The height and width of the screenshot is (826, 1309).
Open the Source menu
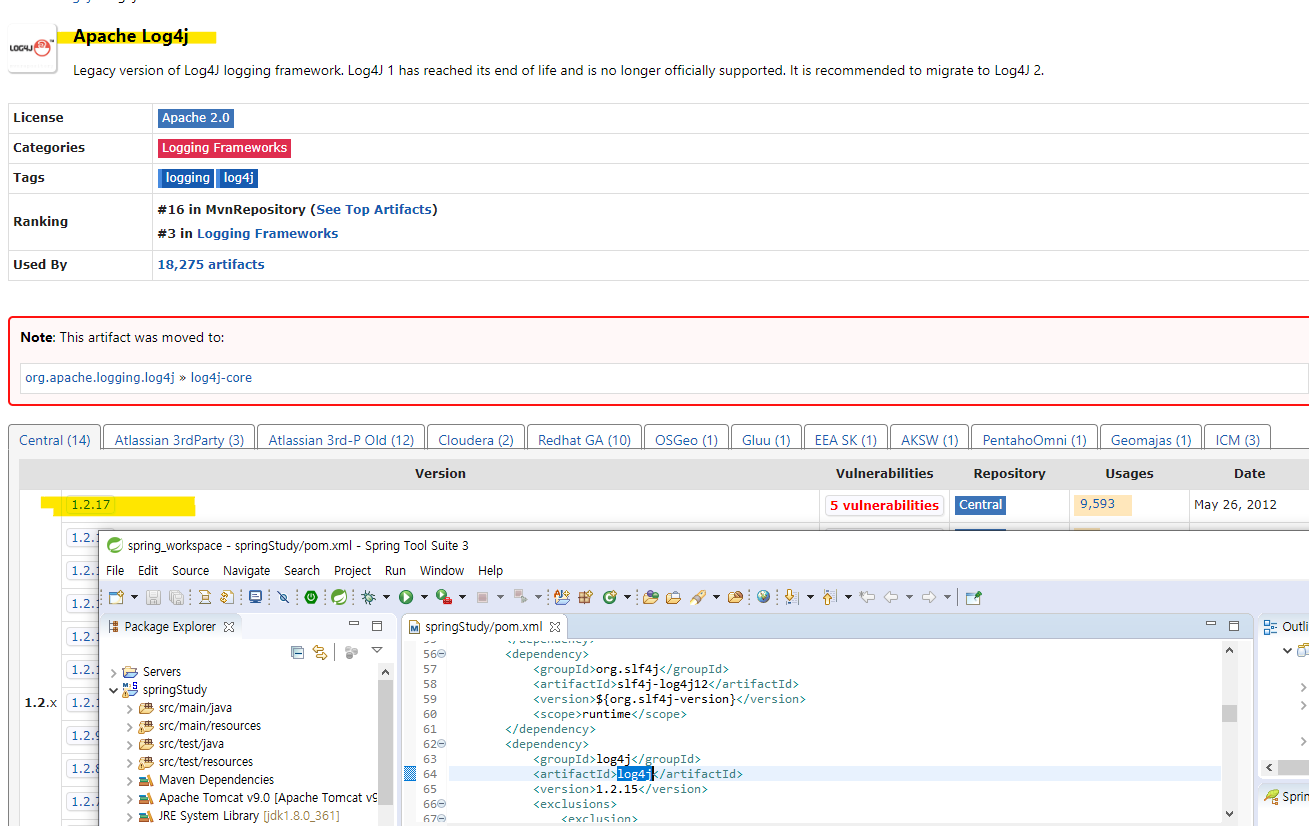[191, 570]
